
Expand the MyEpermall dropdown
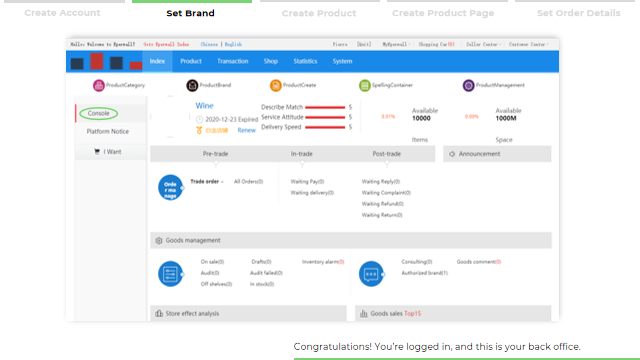pyautogui.click(x=396, y=44)
